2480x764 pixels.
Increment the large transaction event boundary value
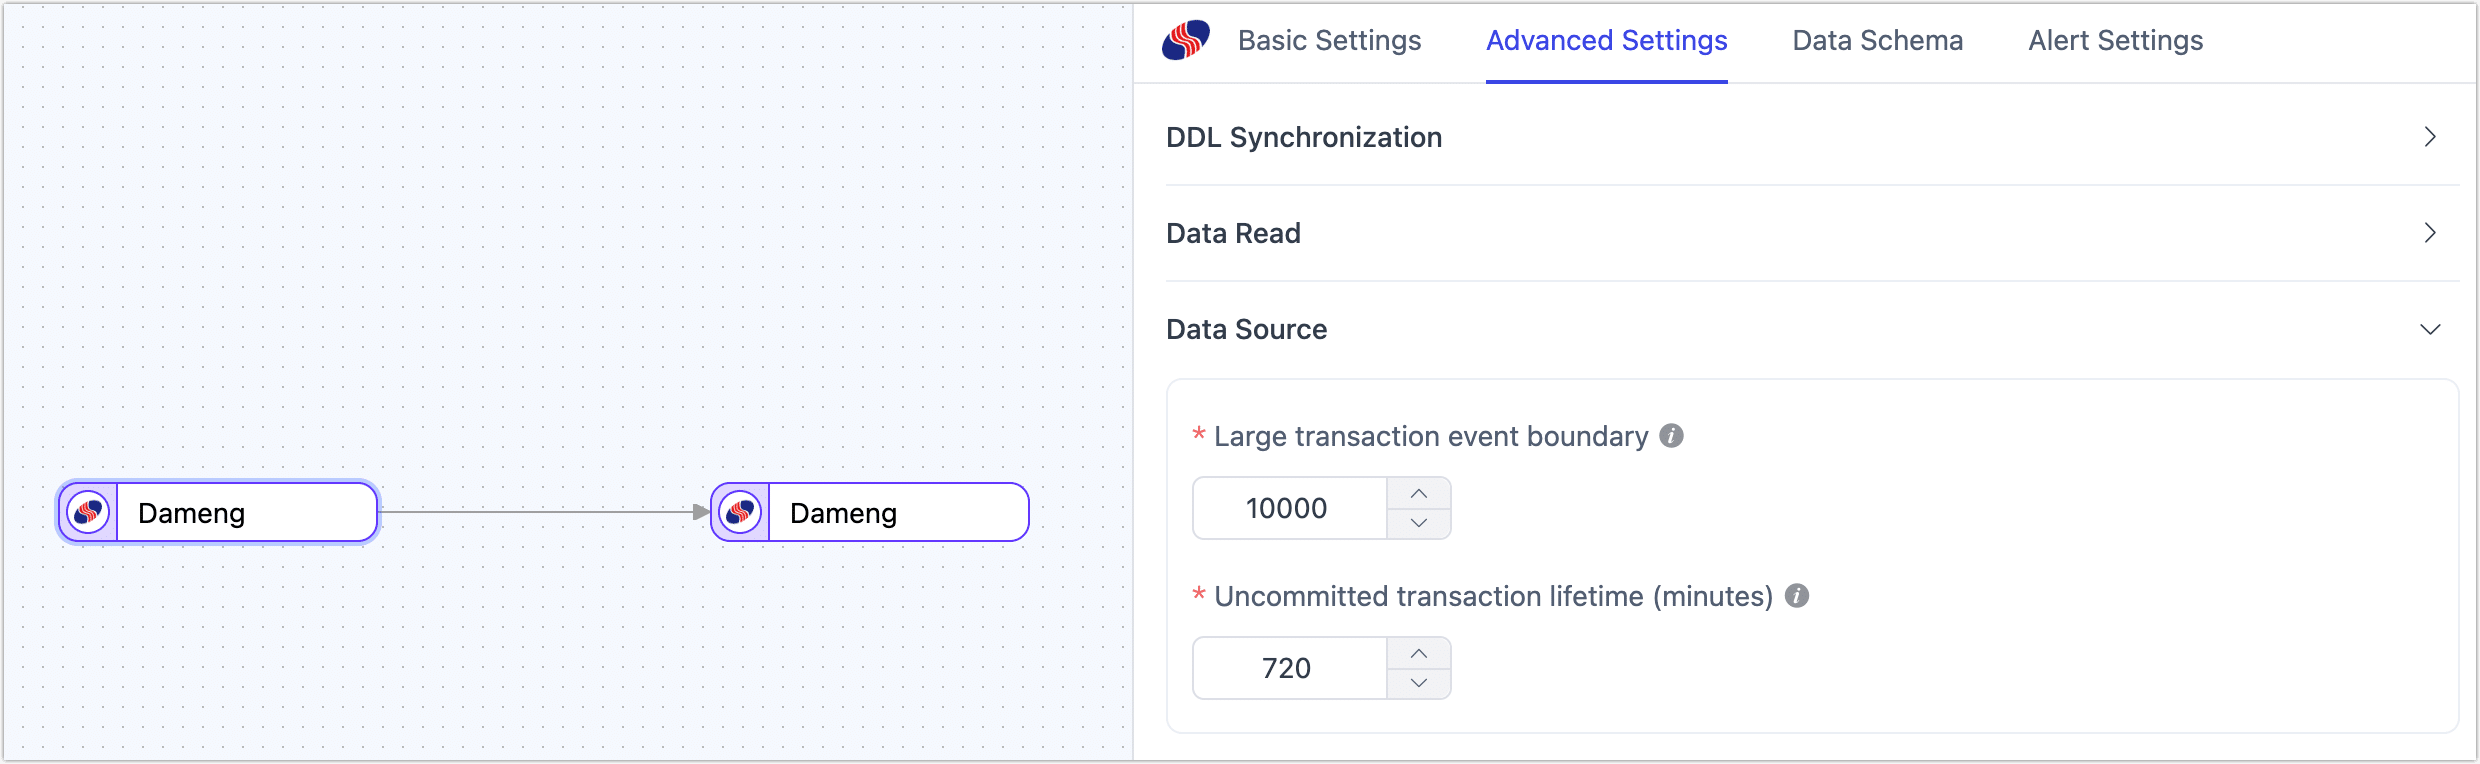click(1418, 492)
